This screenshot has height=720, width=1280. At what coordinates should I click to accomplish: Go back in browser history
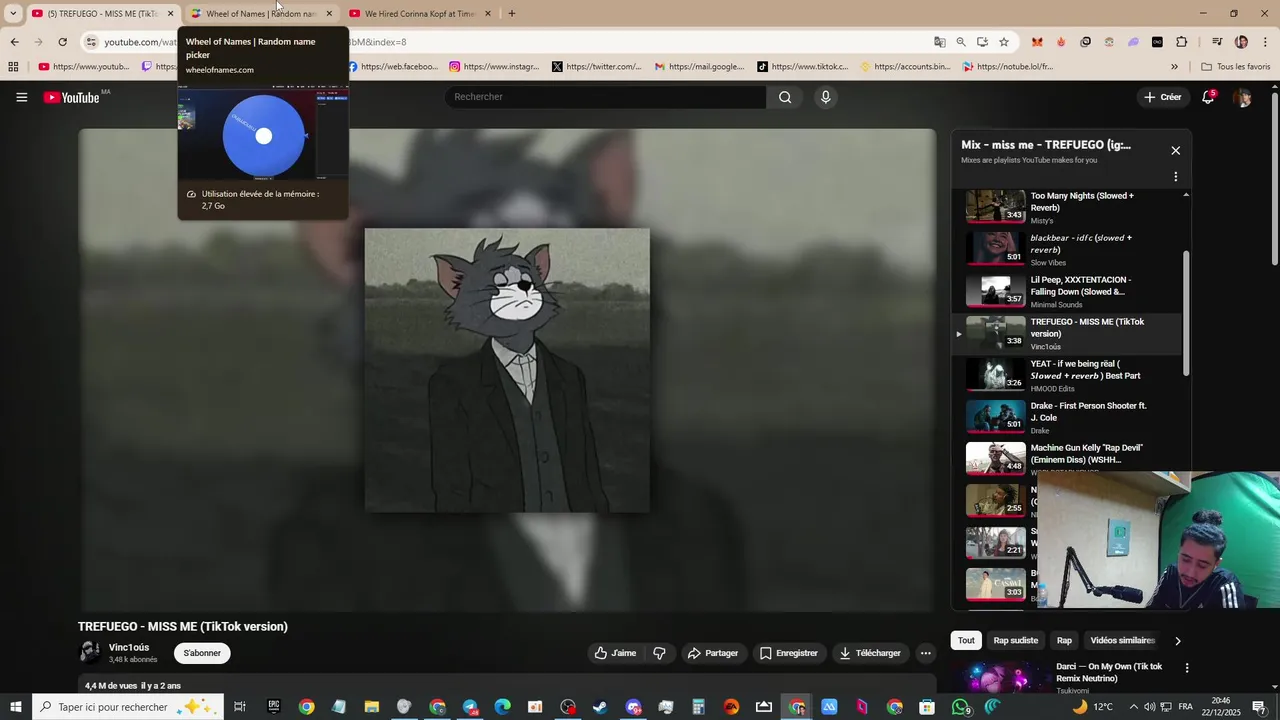coord(14,42)
